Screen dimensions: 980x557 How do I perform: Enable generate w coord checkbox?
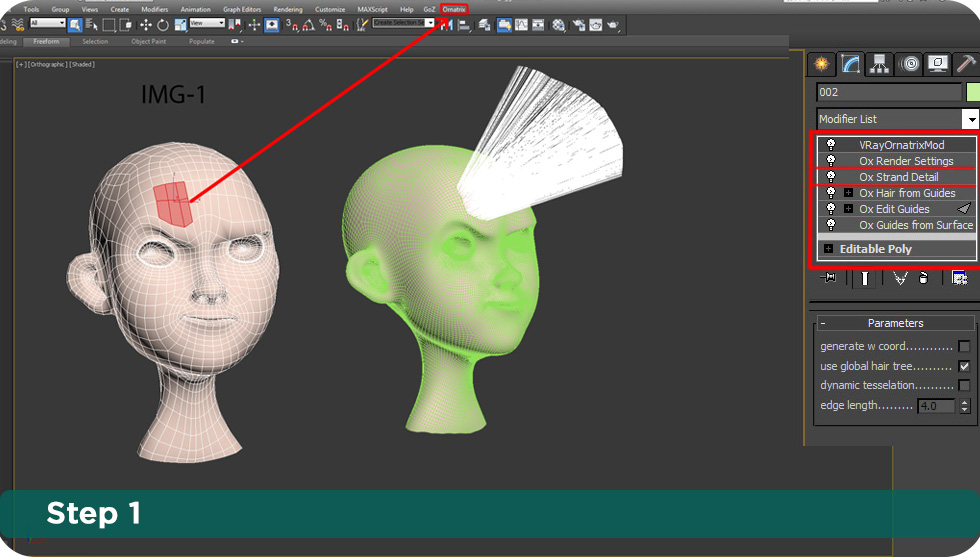[964, 347]
